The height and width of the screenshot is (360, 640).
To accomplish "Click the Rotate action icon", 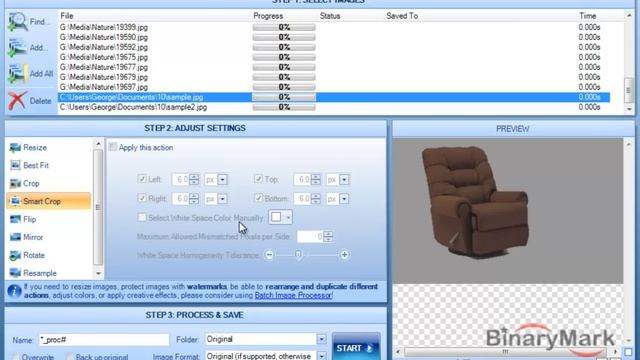I will coord(15,256).
